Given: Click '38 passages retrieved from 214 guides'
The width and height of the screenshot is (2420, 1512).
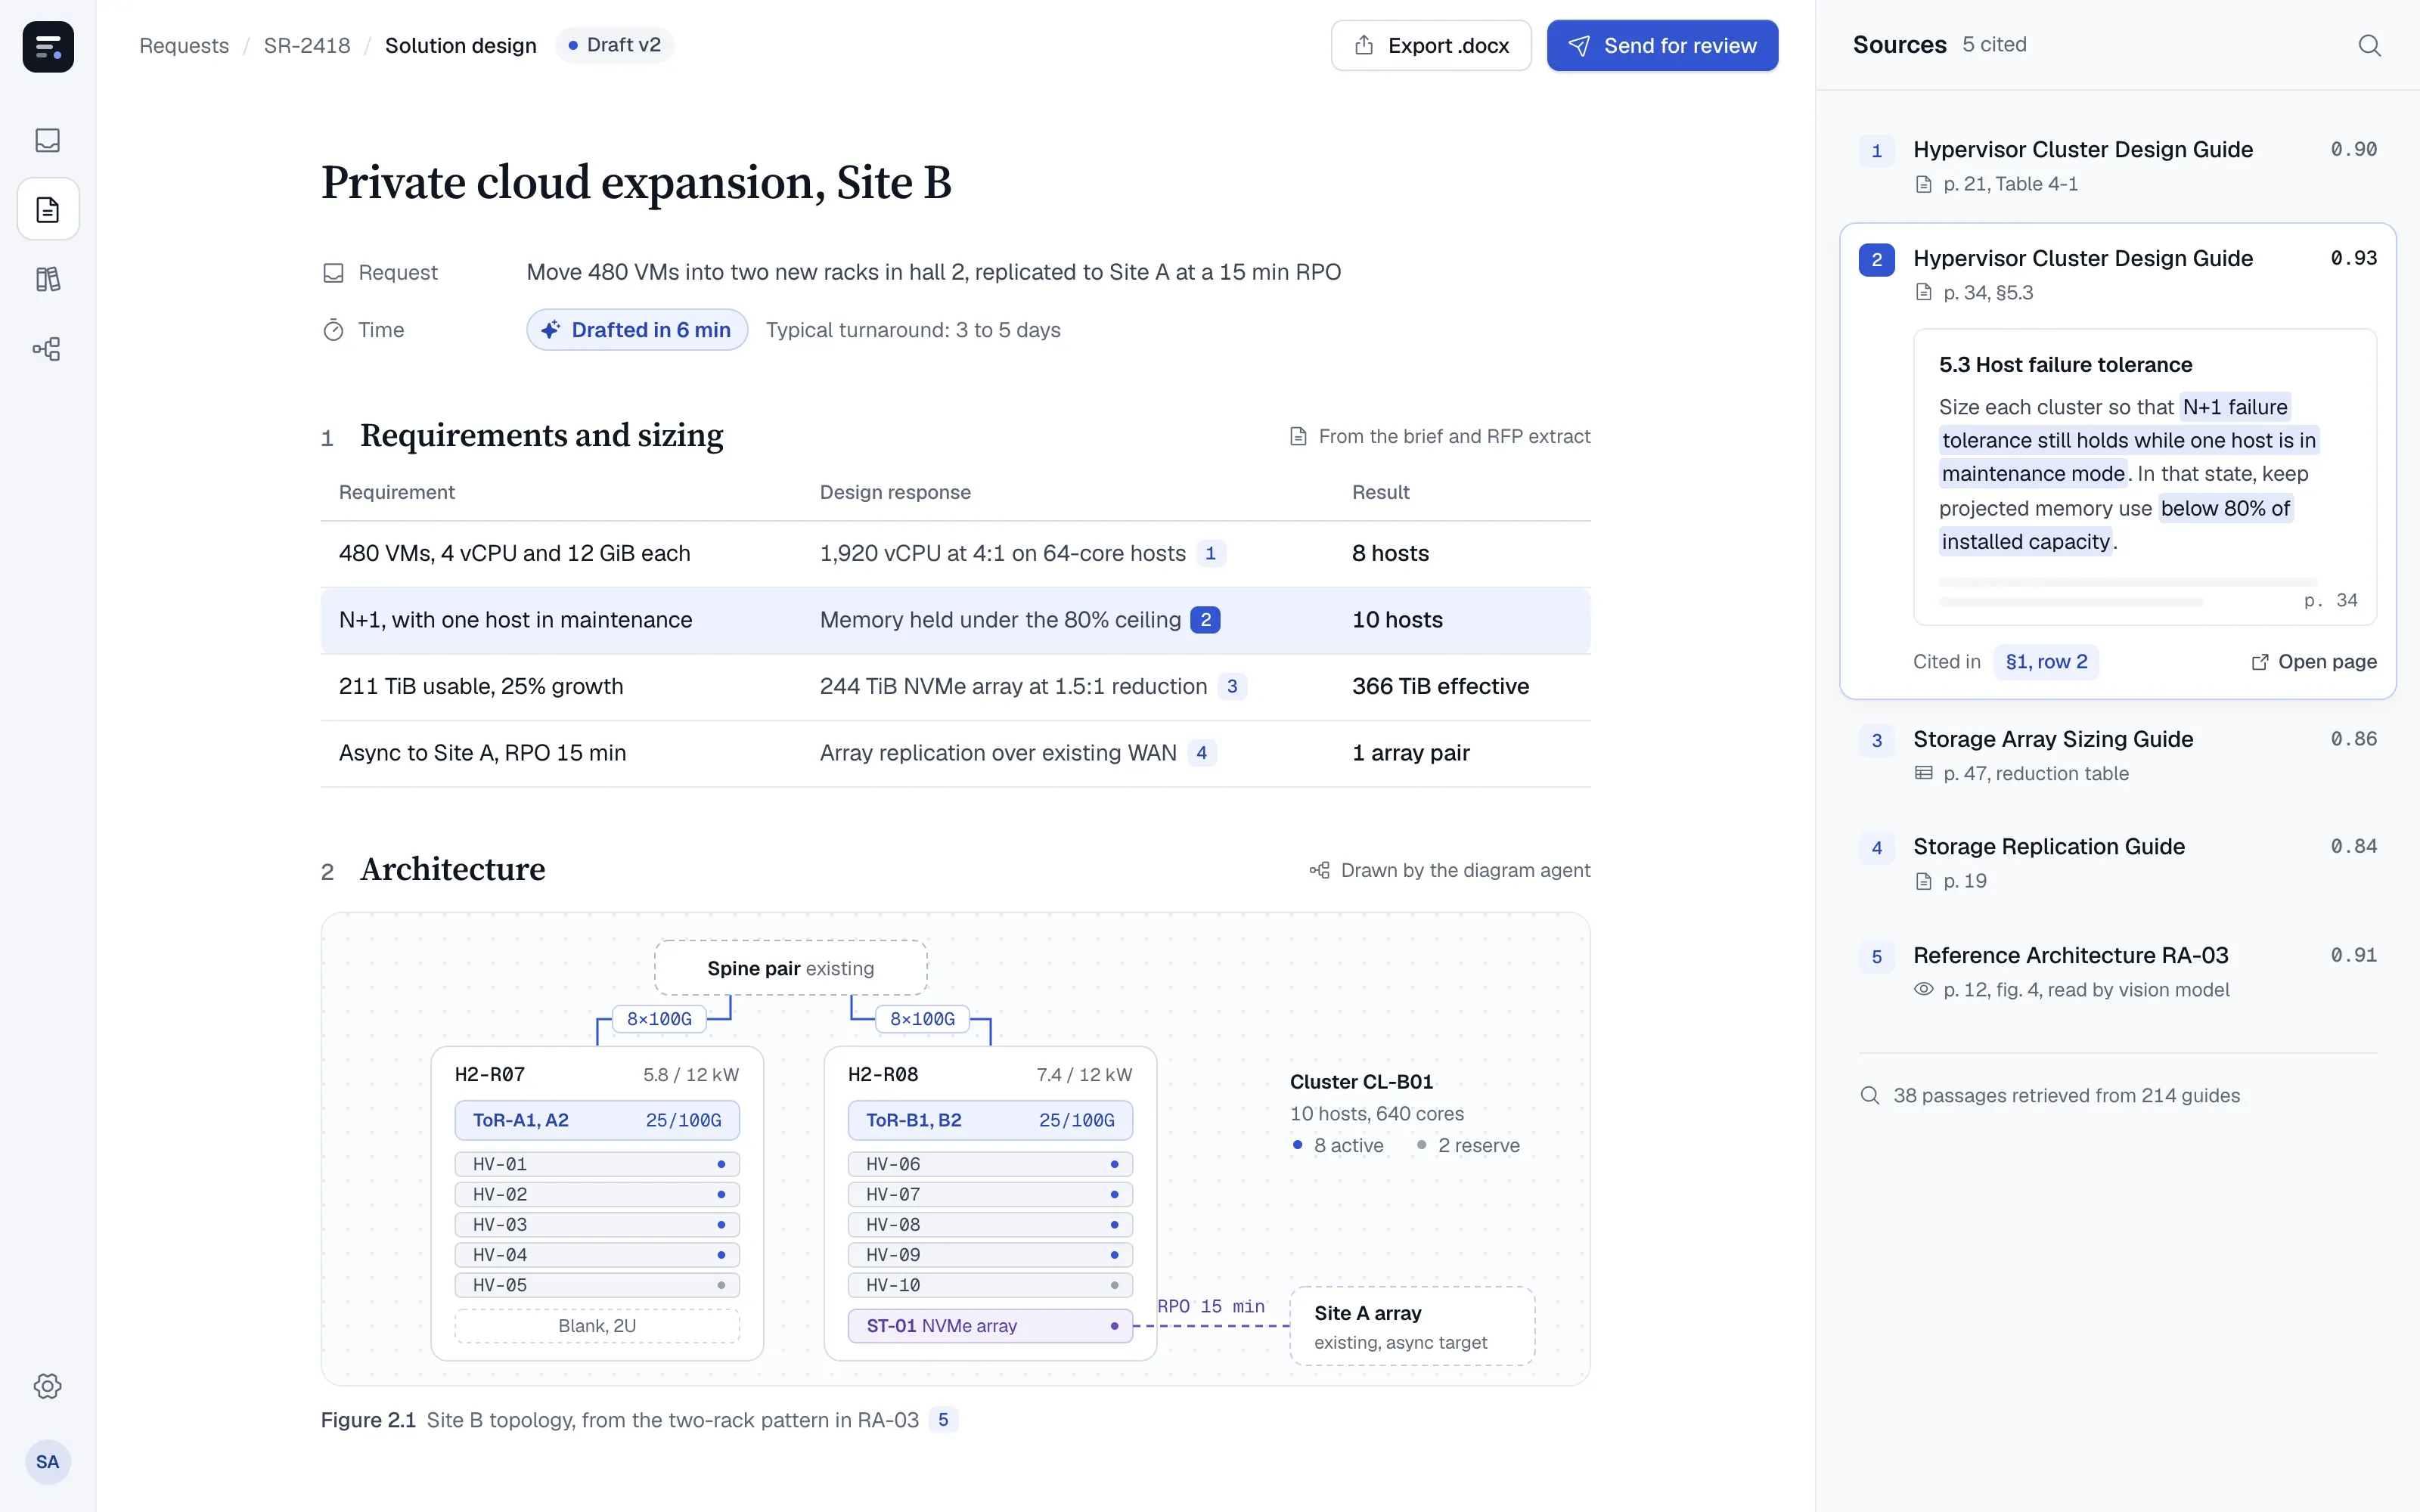Looking at the screenshot, I should point(2050,1095).
